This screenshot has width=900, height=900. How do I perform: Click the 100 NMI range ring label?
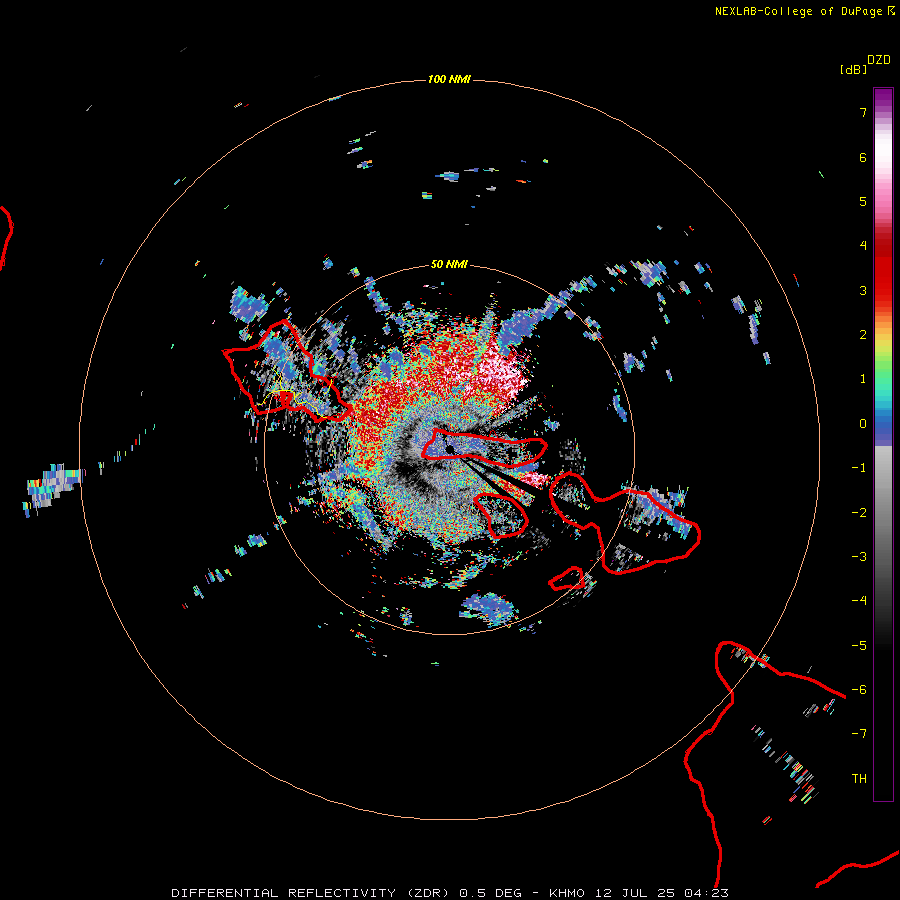(449, 79)
